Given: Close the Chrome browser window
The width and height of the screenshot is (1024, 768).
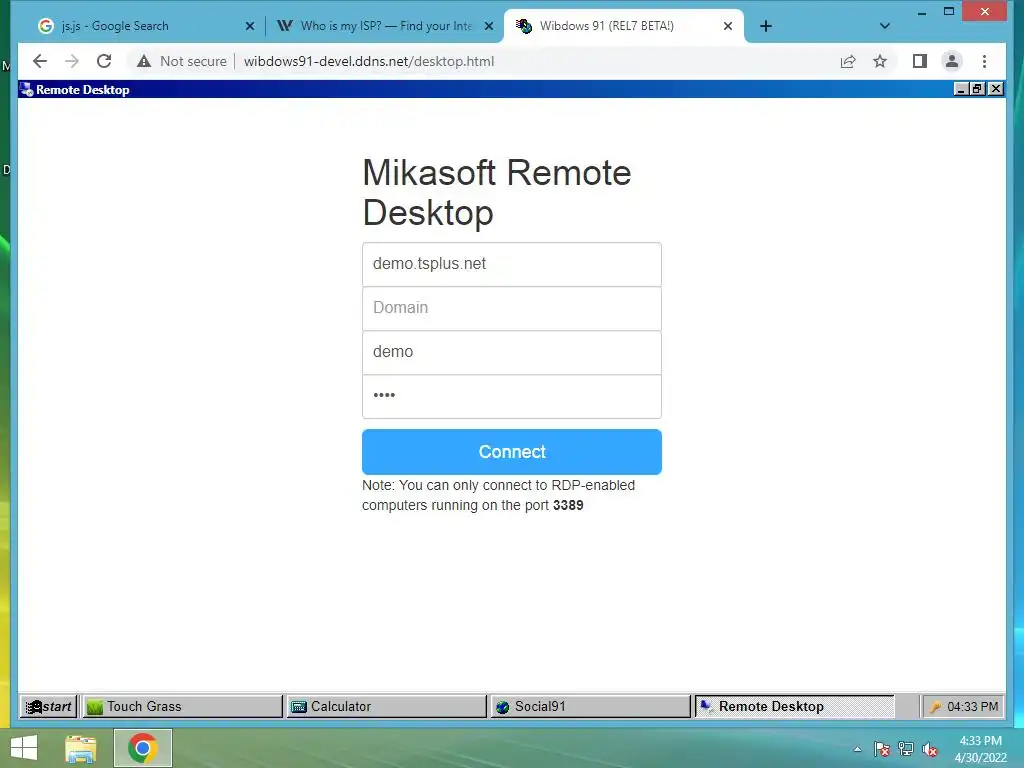Looking at the screenshot, I should pos(985,11).
